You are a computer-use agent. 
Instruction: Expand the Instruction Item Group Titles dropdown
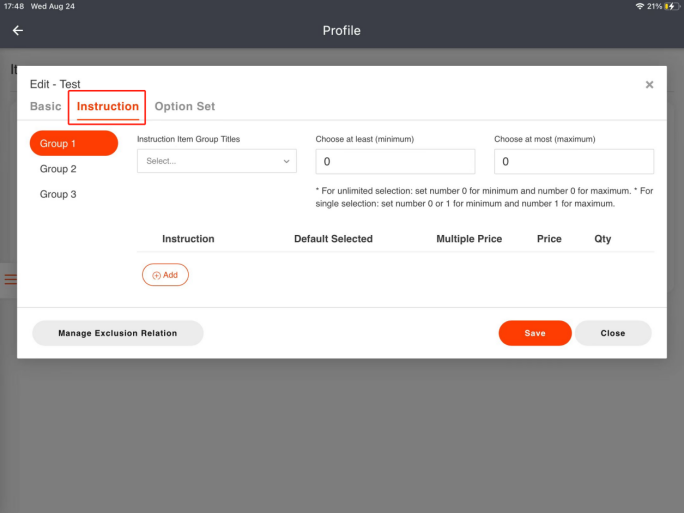[217, 161]
